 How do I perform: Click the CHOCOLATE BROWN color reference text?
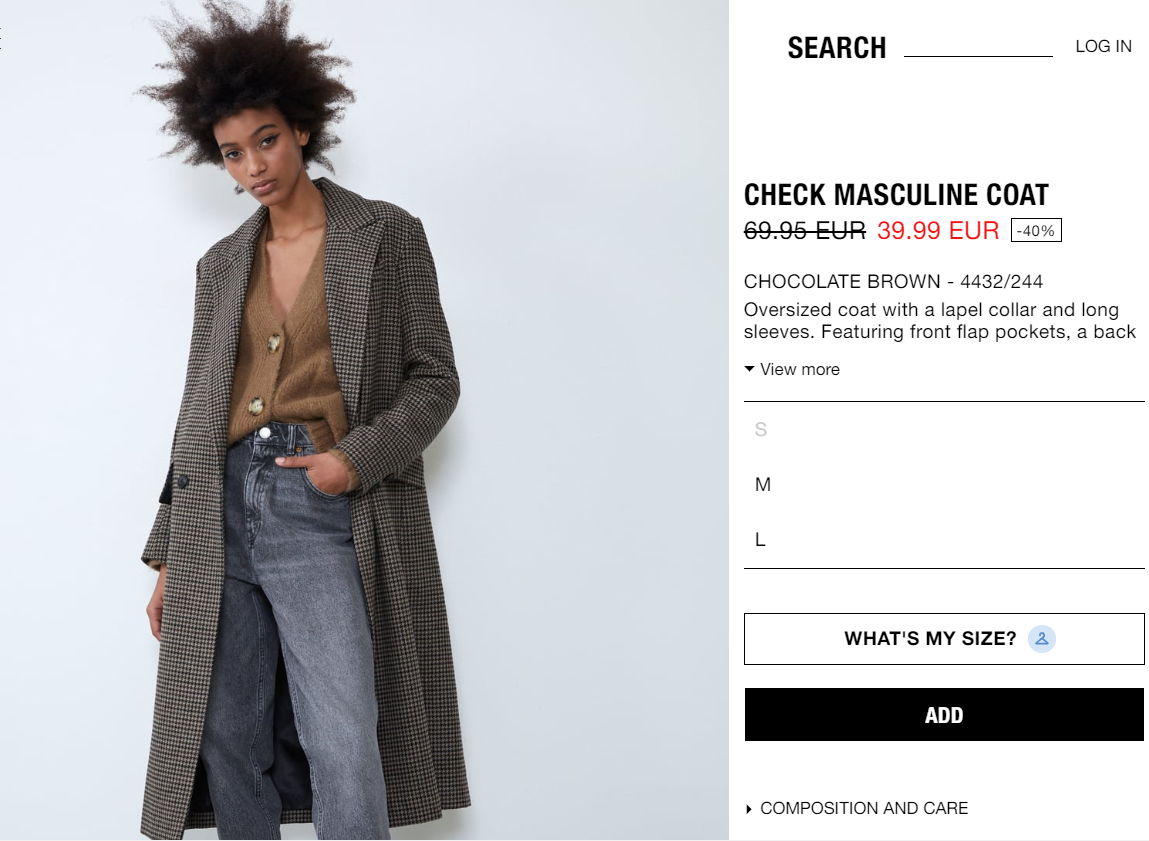click(x=893, y=282)
